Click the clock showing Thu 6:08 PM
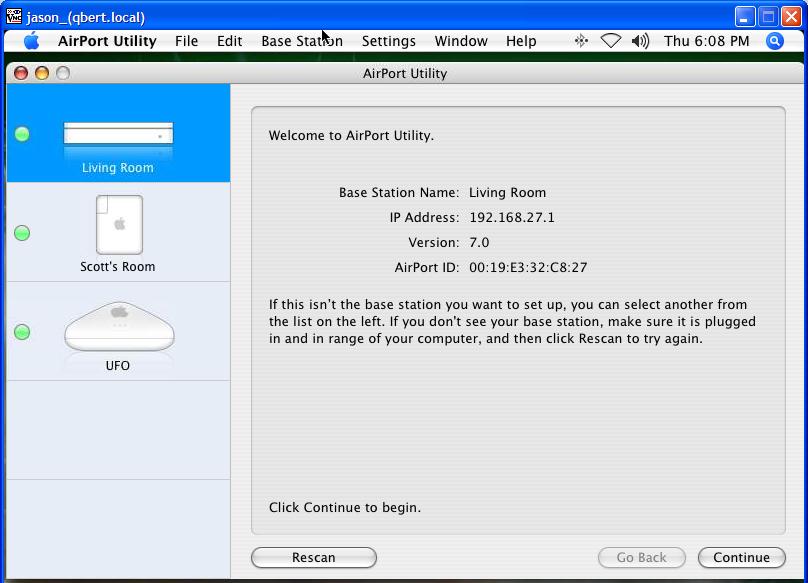 point(706,41)
